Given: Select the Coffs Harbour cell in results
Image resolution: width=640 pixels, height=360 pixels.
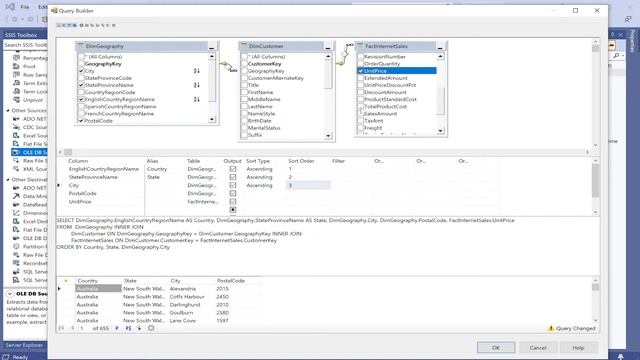Looking at the screenshot, I should point(191,297).
